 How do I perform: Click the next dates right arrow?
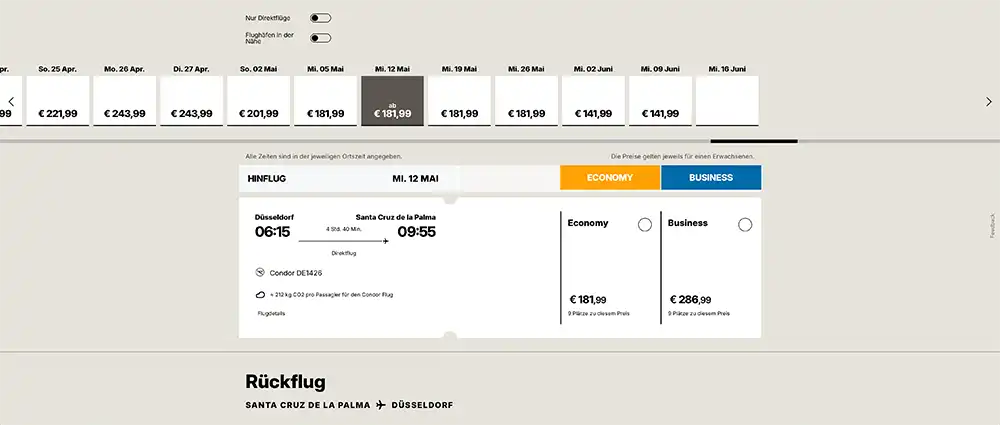(x=989, y=101)
